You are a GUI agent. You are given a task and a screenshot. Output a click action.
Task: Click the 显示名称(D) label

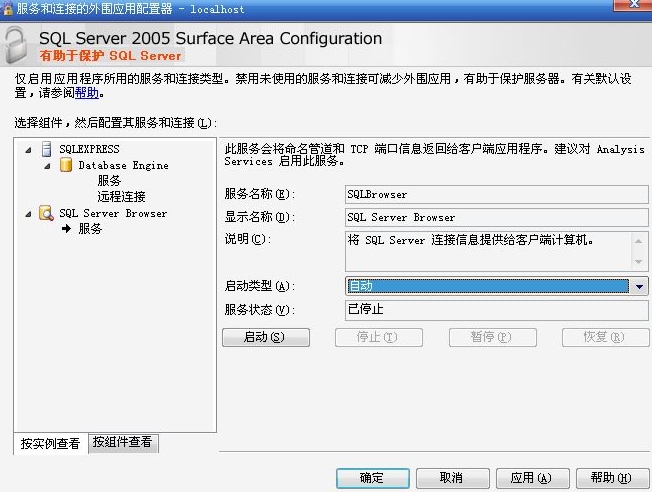point(260,217)
